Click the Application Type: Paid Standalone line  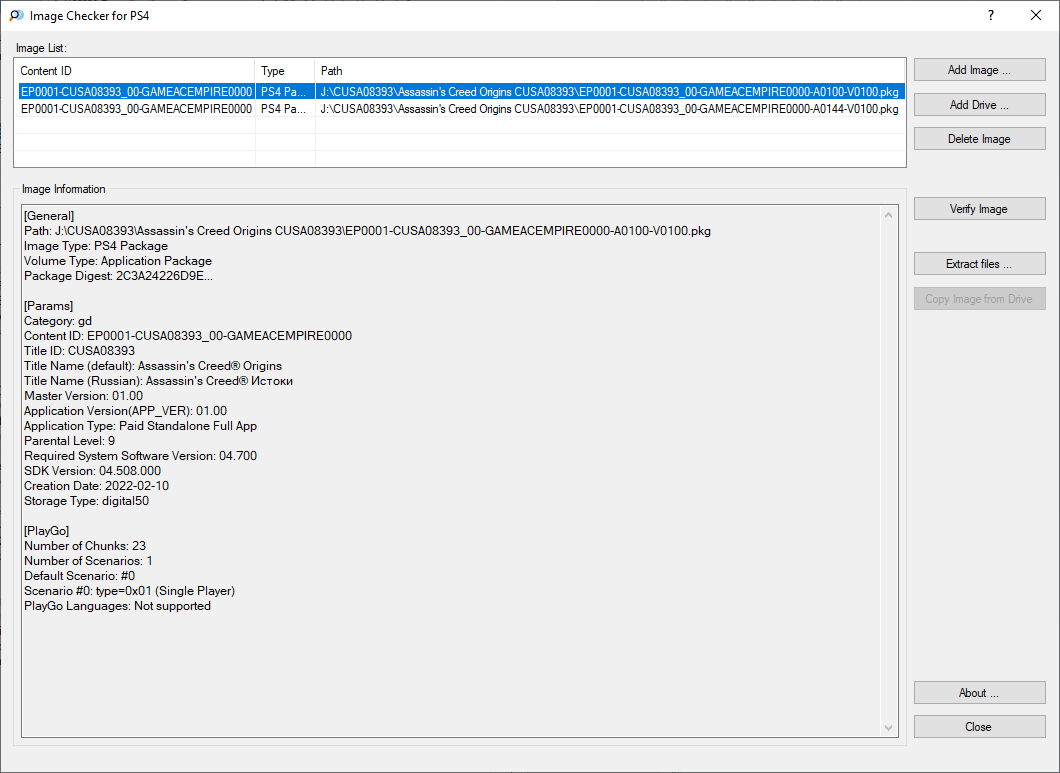point(140,426)
